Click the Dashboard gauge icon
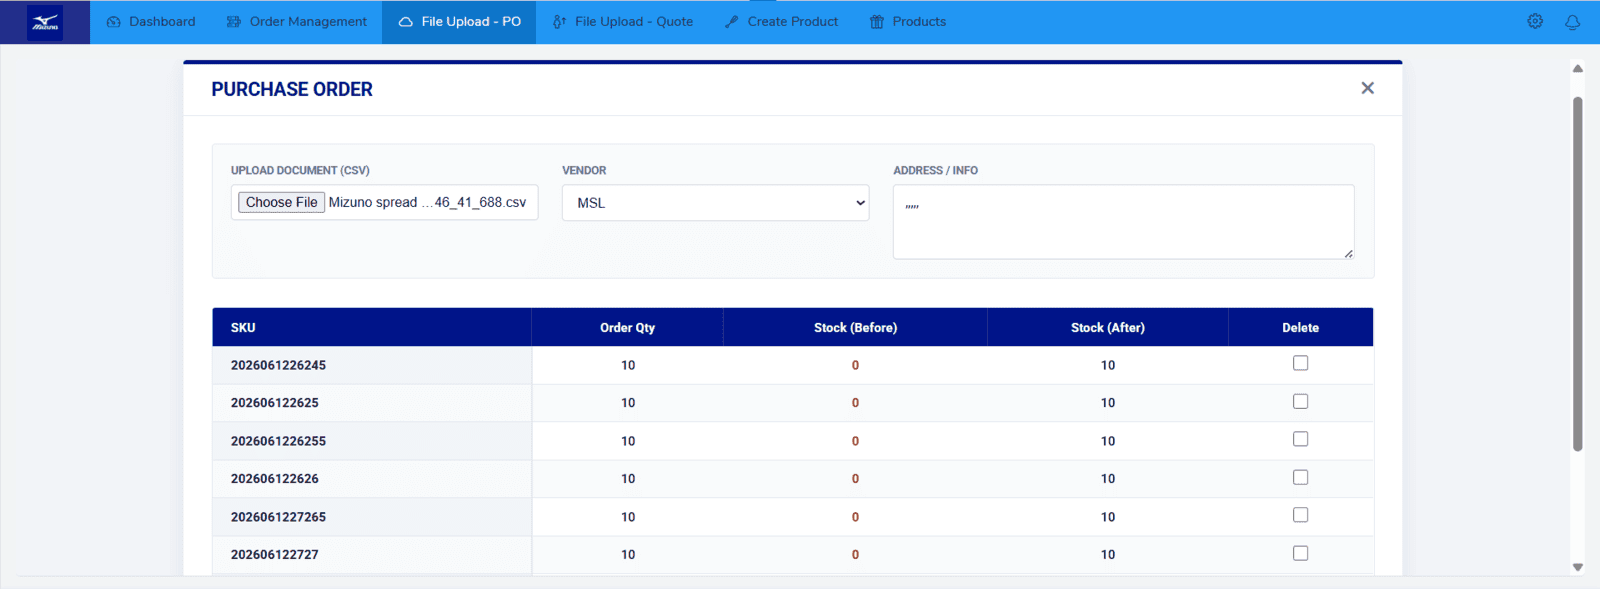 point(113,22)
